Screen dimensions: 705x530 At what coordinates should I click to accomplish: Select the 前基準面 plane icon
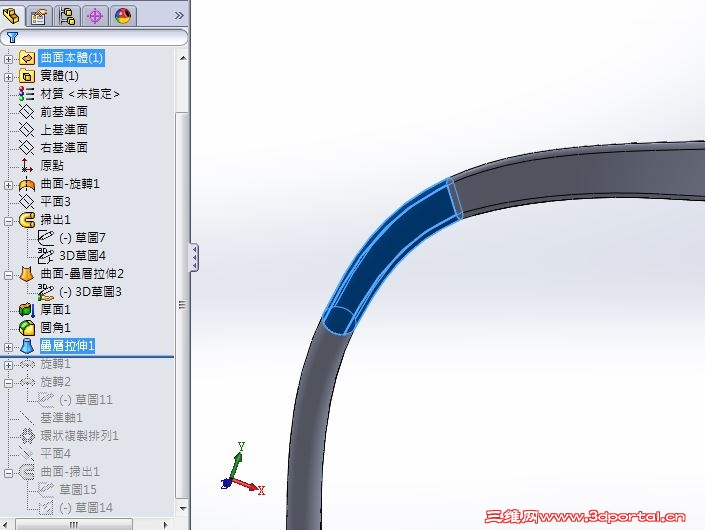[27, 111]
